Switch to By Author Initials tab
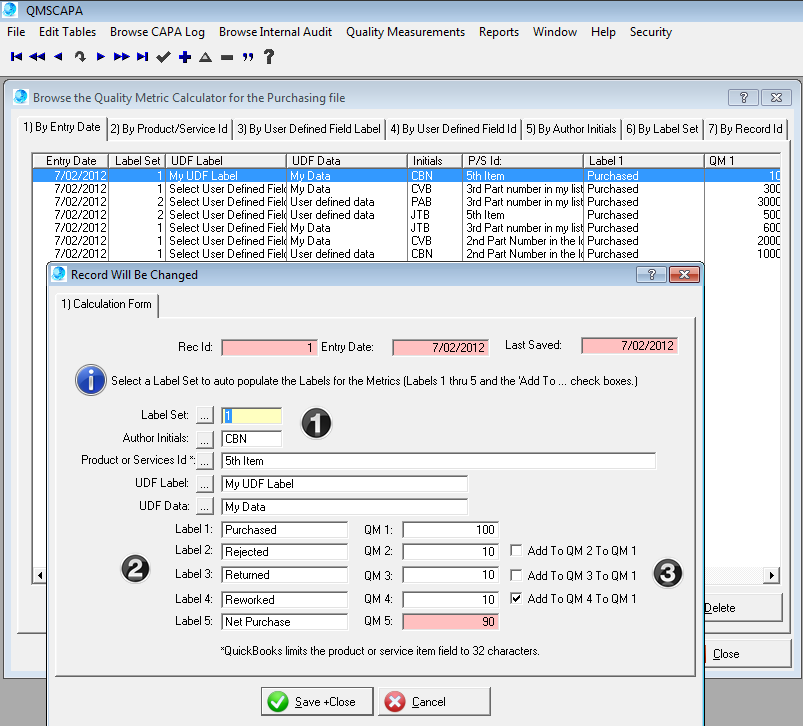Viewport: 803px width, 726px height. [x=571, y=129]
